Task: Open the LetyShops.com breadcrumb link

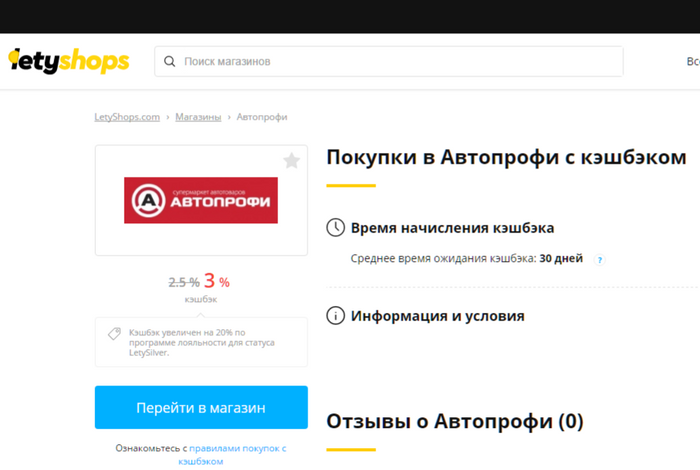Action: (x=127, y=117)
